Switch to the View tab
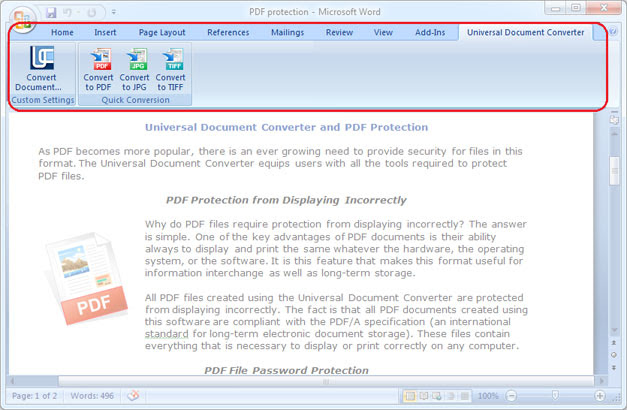 pos(383,32)
